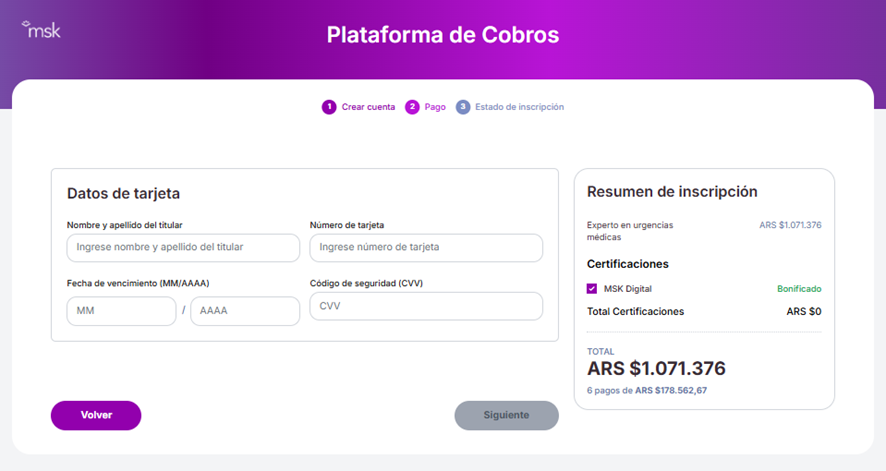
Task: Select the step 3 circle icon
Action: (463, 107)
